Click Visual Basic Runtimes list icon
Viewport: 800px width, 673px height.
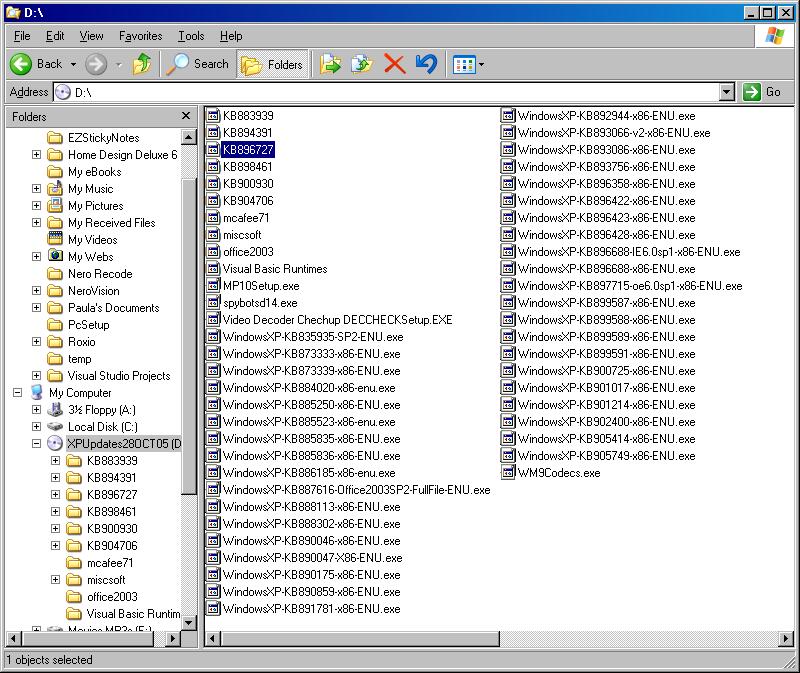213,268
